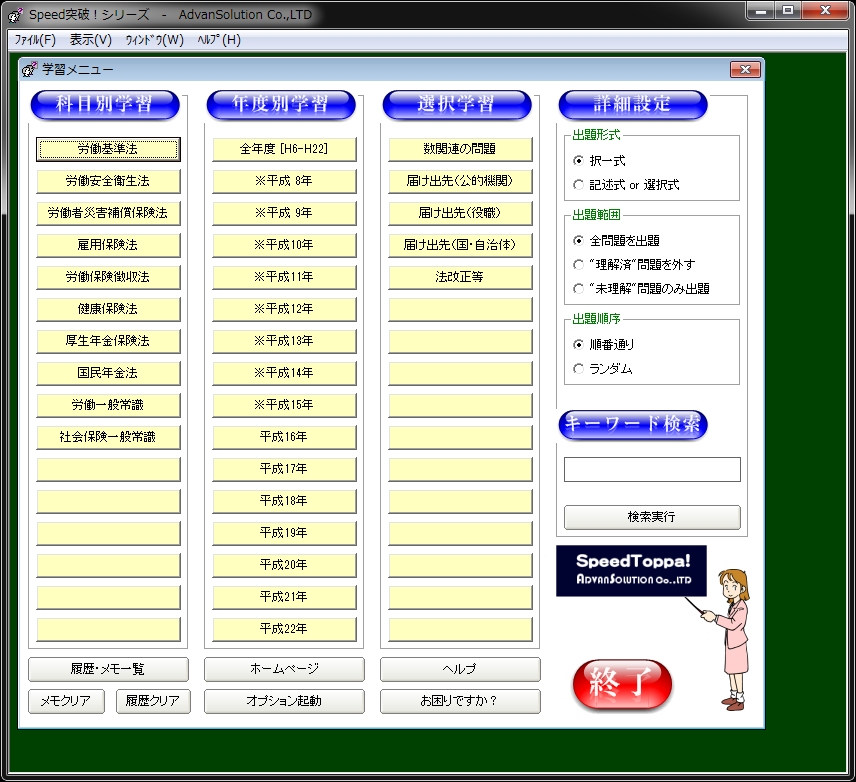
Task: Click 履歴クリア button
Action: click(153, 701)
